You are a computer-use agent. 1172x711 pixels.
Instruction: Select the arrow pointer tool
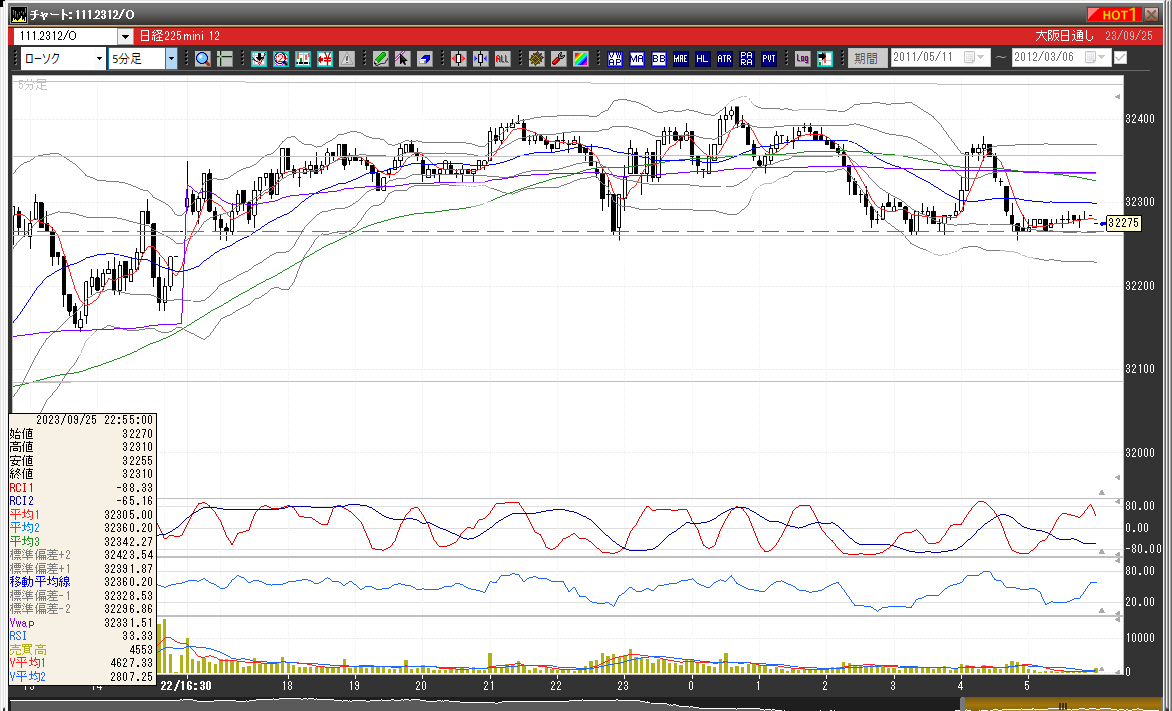pyautogui.click(x=402, y=58)
